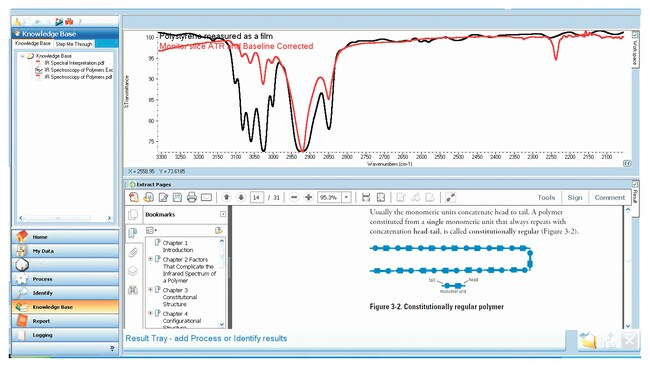This screenshot has width=650, height=367.
Task: Select the highlighted Knowledge Base navigation button
Action: [65, 307]
